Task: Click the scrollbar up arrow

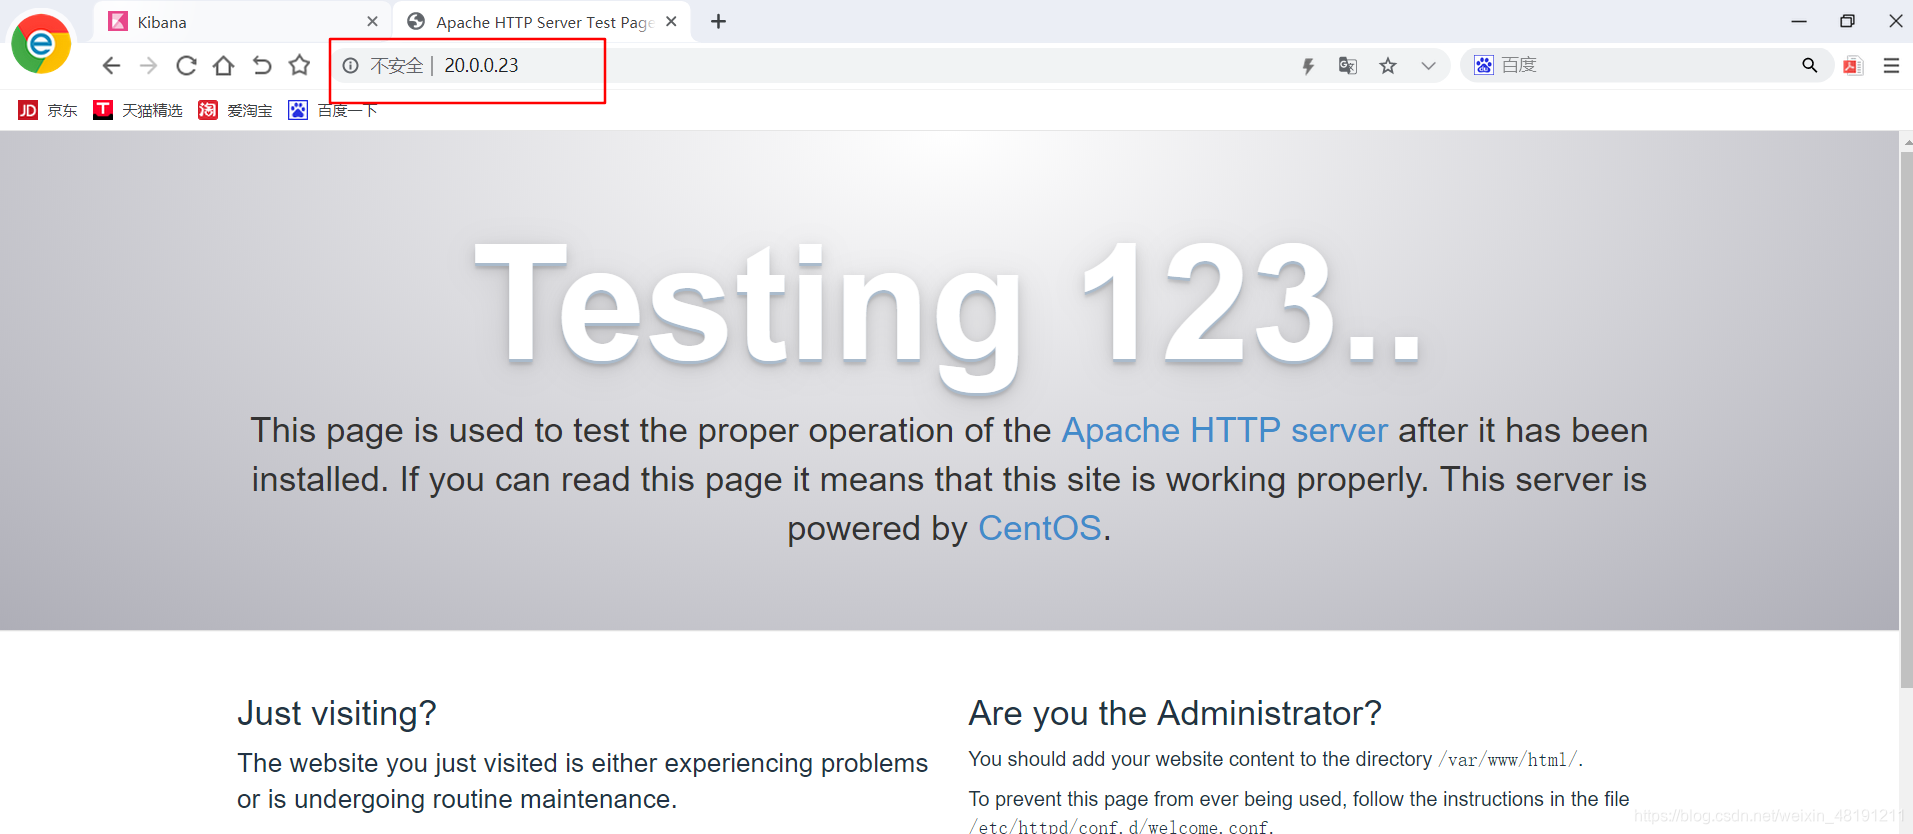Action: pos(1906,141)
